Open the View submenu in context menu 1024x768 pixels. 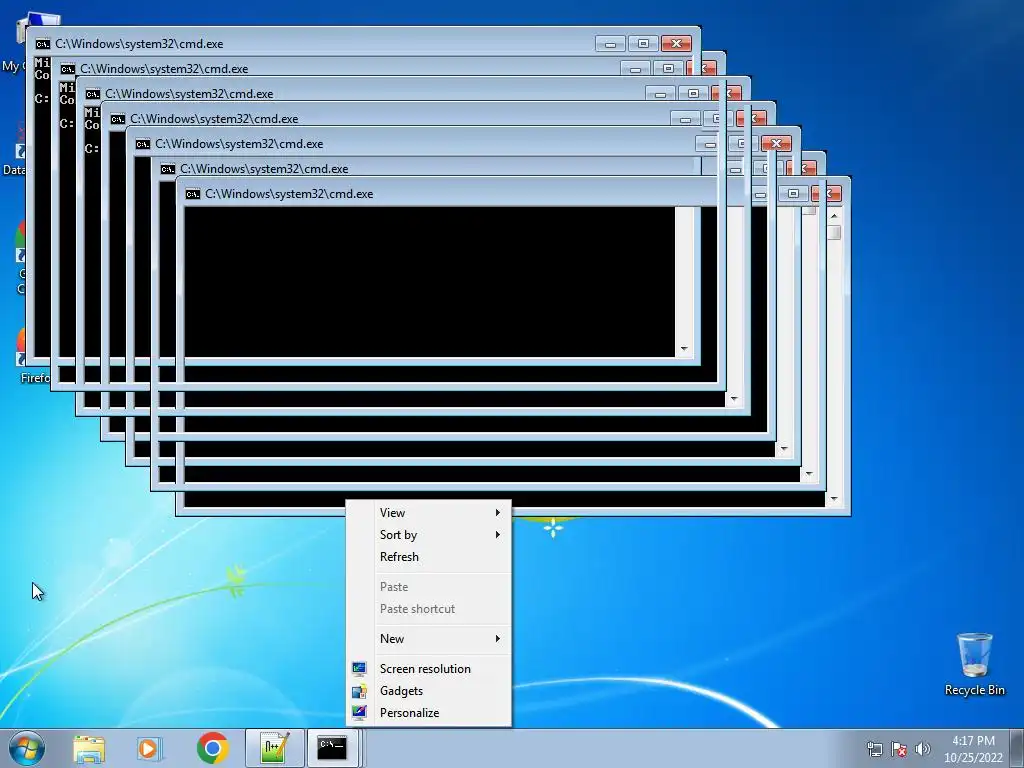(x=428, y=513)
